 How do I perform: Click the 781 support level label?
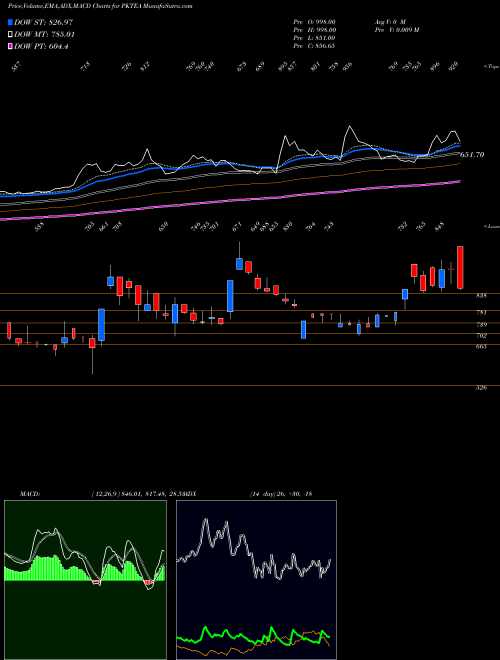click(481, 313)
